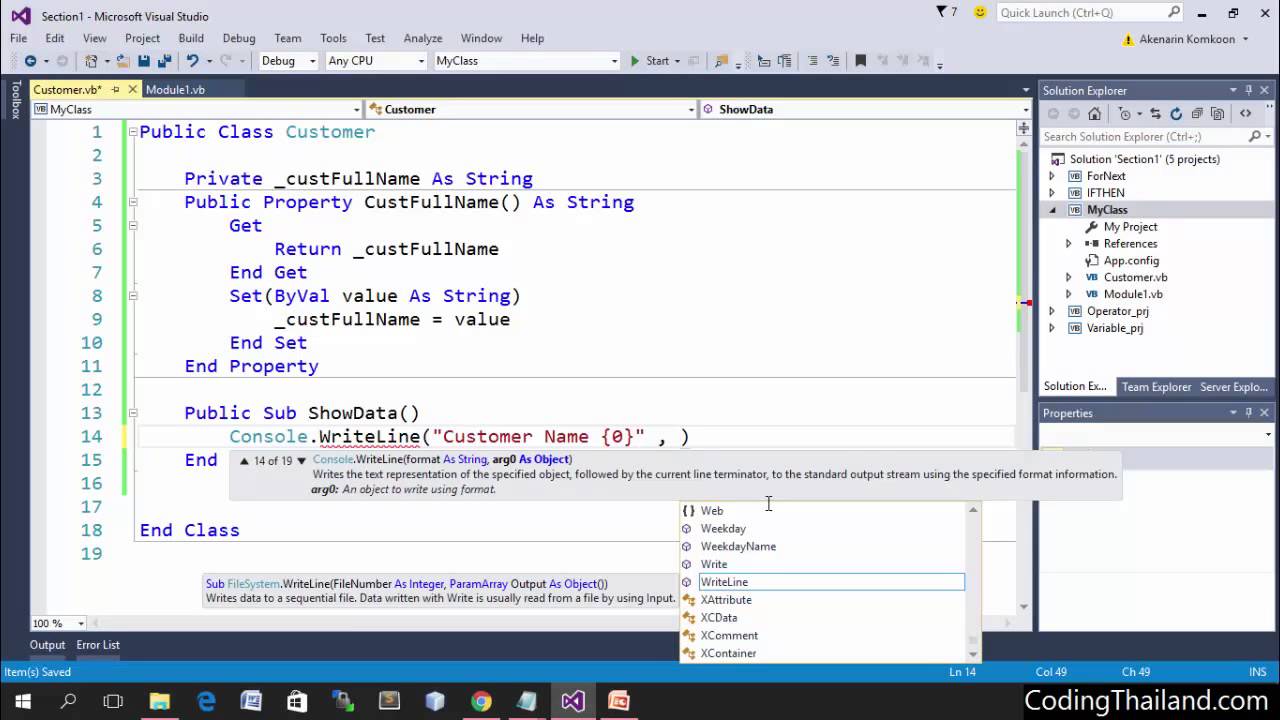Click the Save All toolbar icon

[x=164, y=61]
